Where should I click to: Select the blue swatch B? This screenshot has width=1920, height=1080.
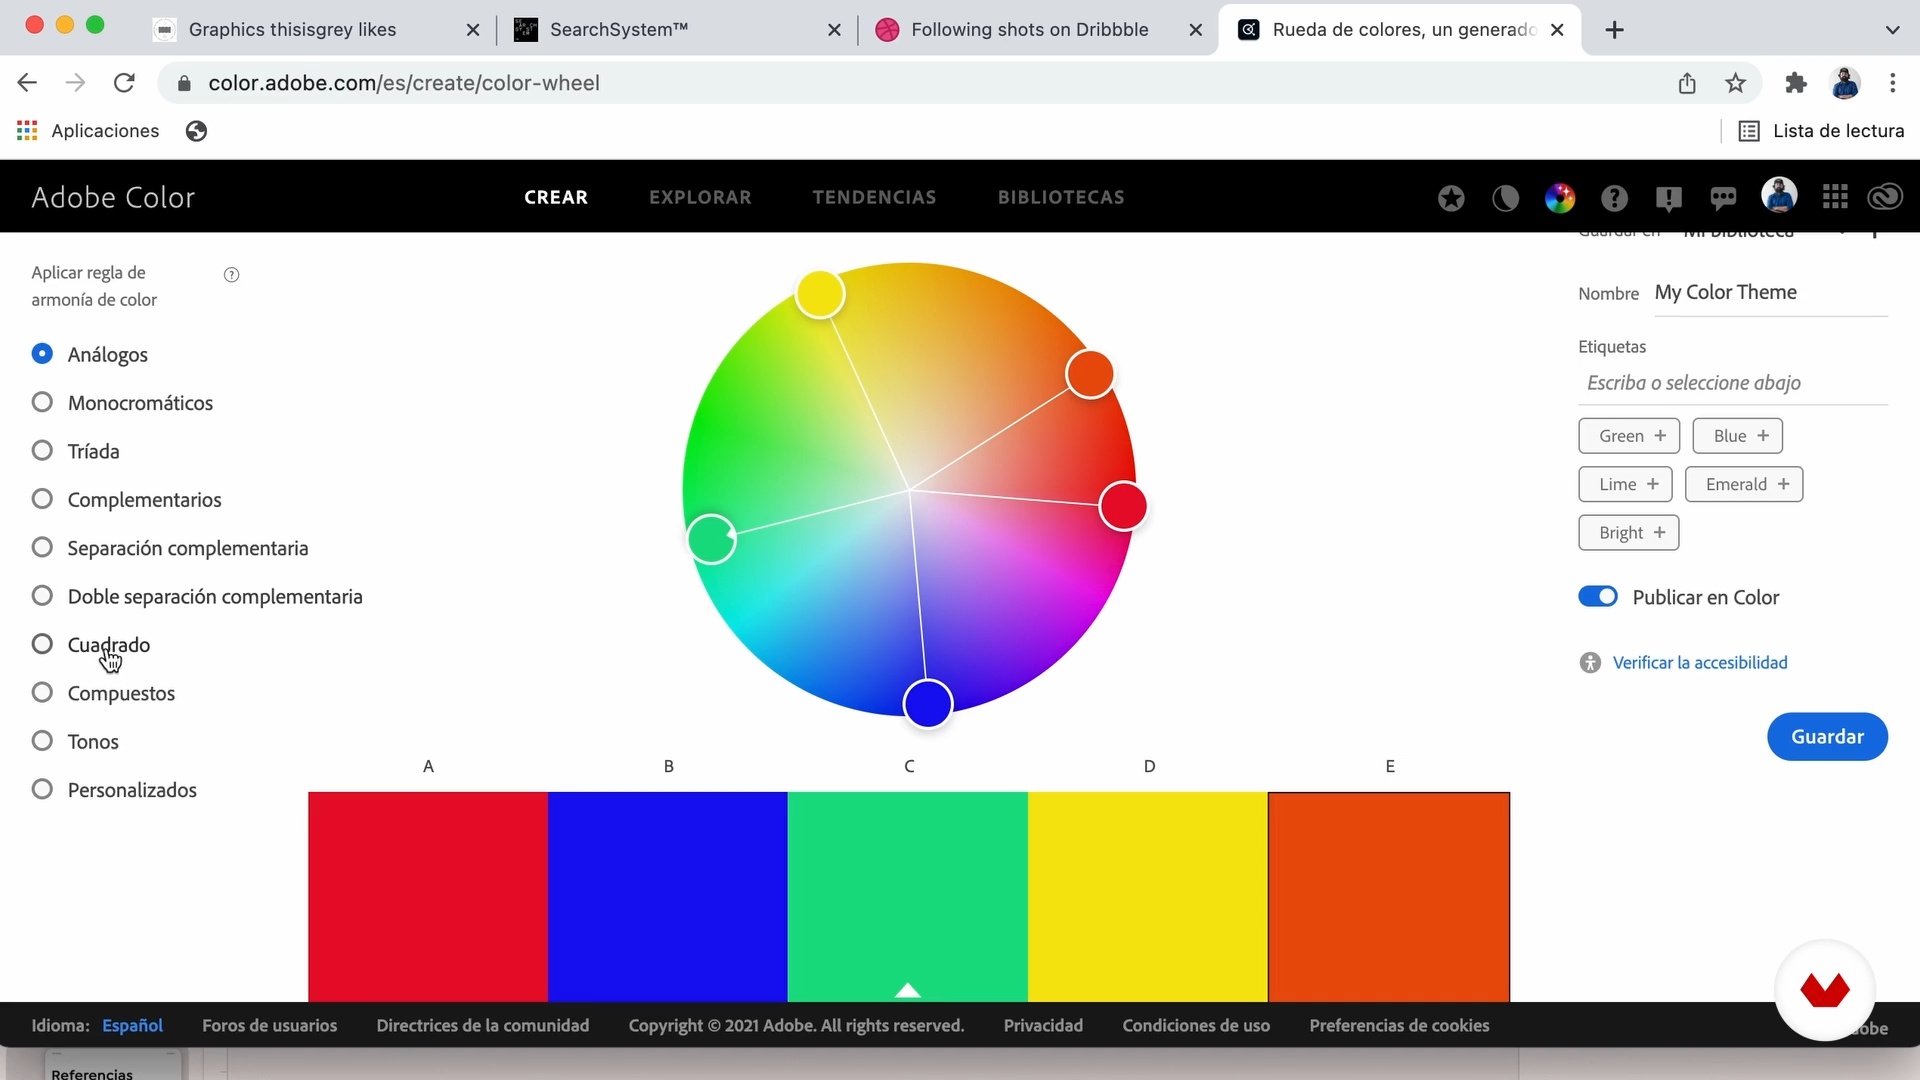[x=668, y=897]
